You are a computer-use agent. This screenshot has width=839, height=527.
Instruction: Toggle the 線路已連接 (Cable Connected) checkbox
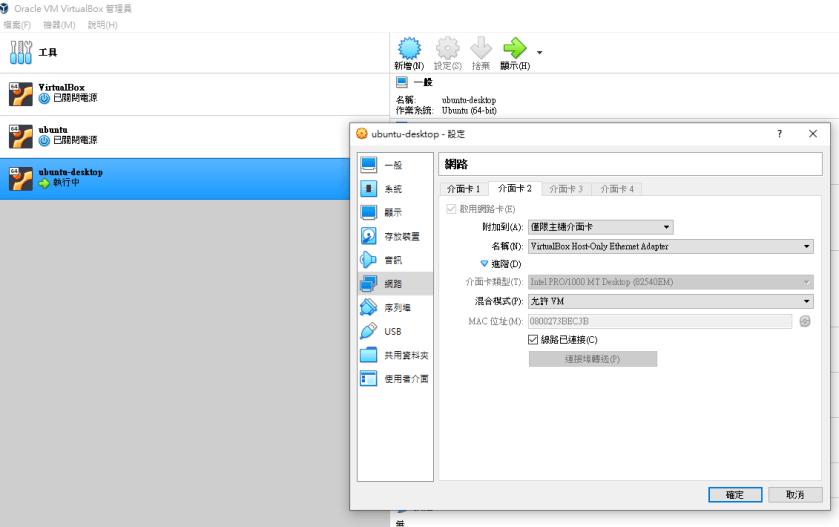coord(533,340)
